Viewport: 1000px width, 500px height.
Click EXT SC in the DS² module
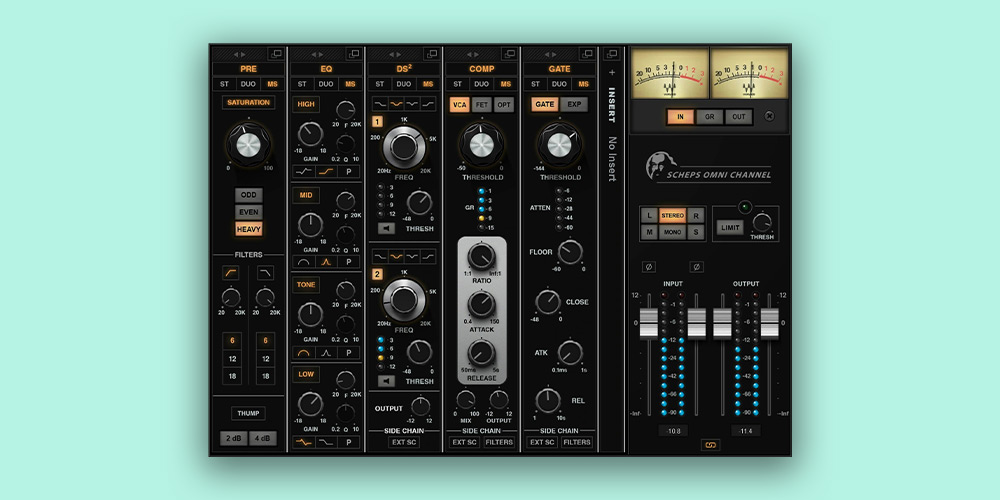point(404,442)
